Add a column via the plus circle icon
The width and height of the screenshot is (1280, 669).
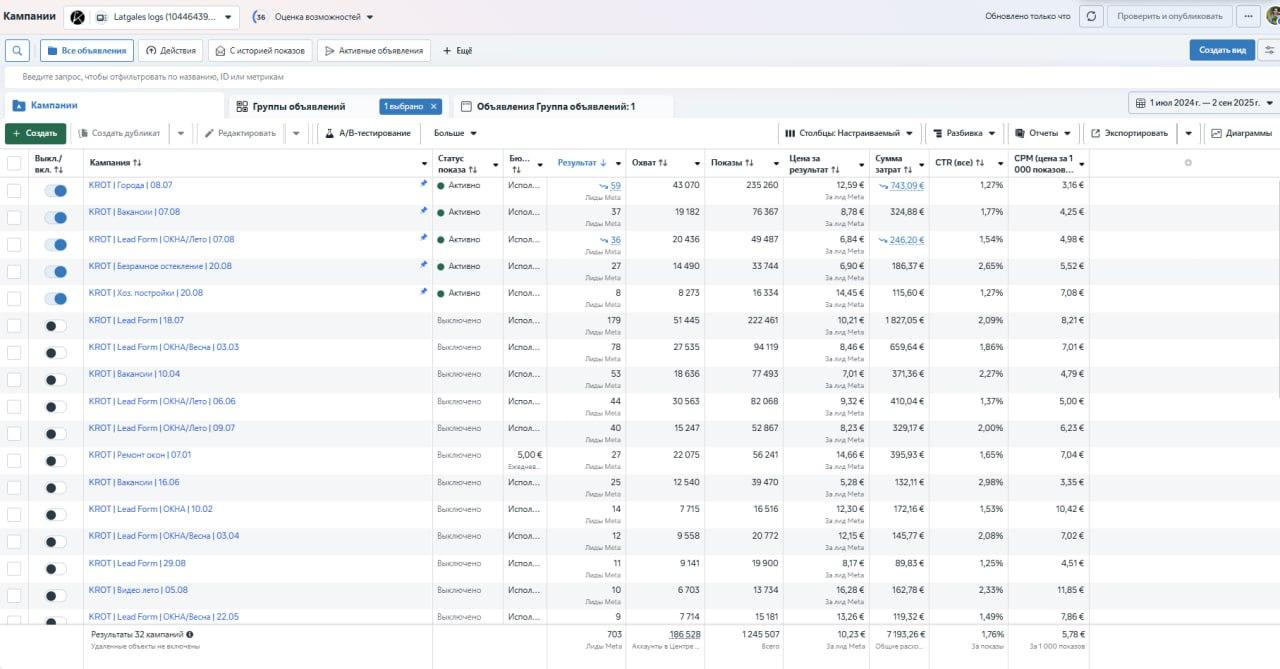[1188, 163]
